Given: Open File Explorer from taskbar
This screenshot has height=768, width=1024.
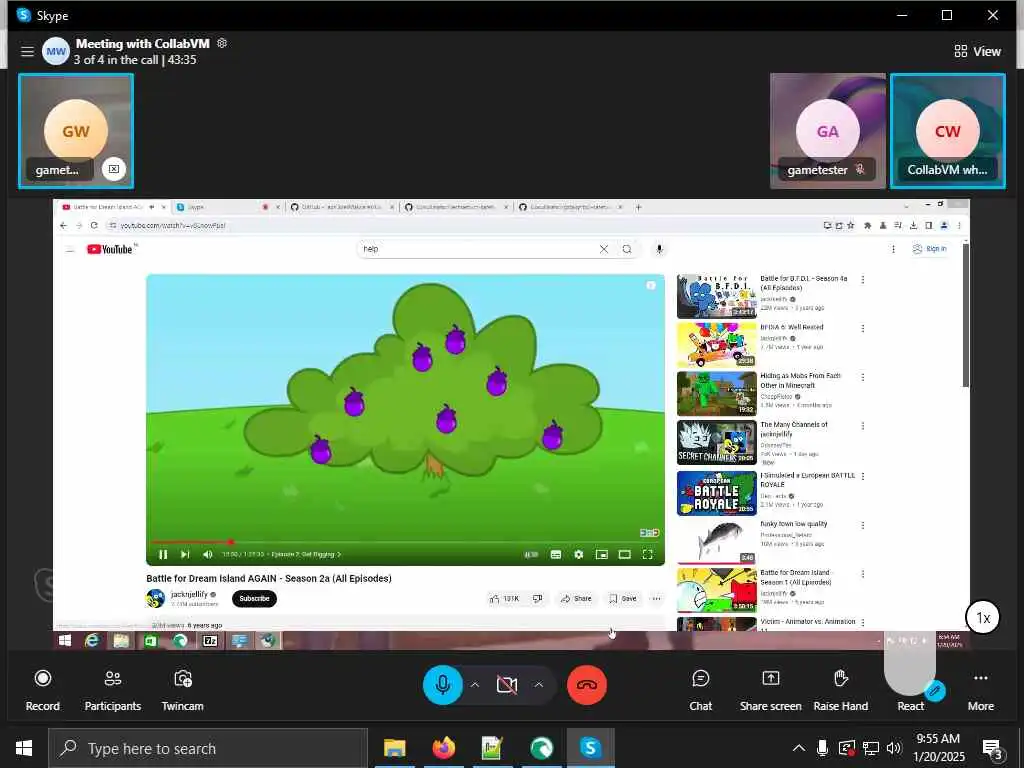Looking at the screenshot, I should (394, 748).
